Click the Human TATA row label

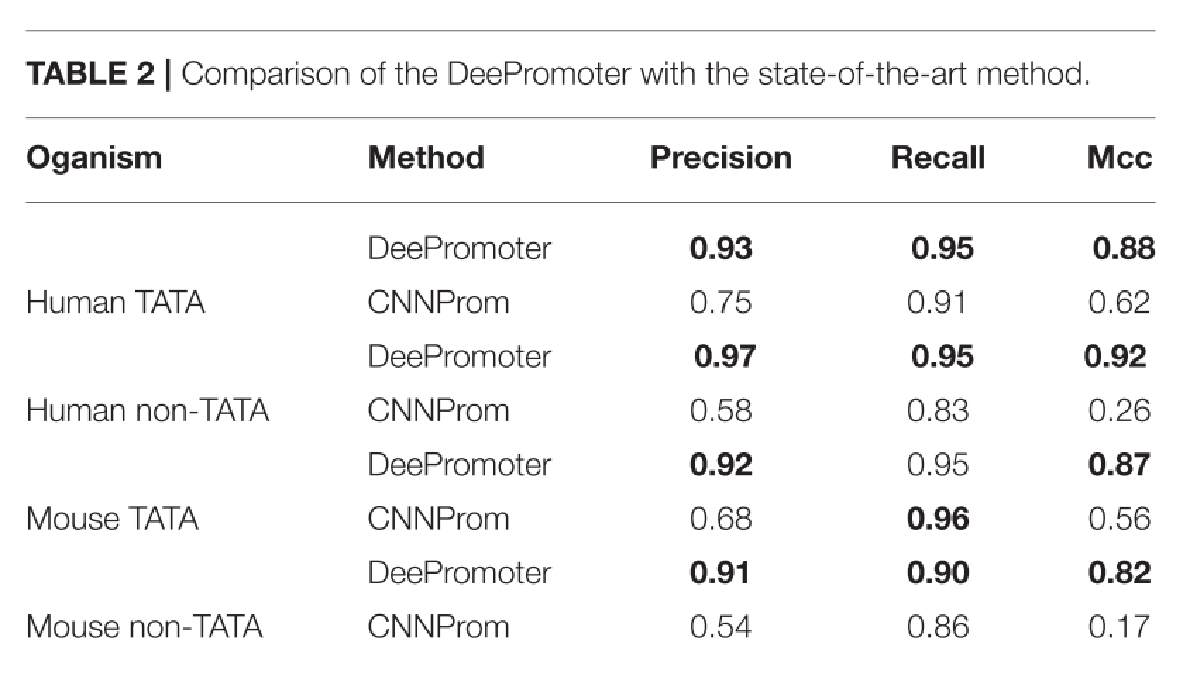pyautogui.click(x=115, y=303)
